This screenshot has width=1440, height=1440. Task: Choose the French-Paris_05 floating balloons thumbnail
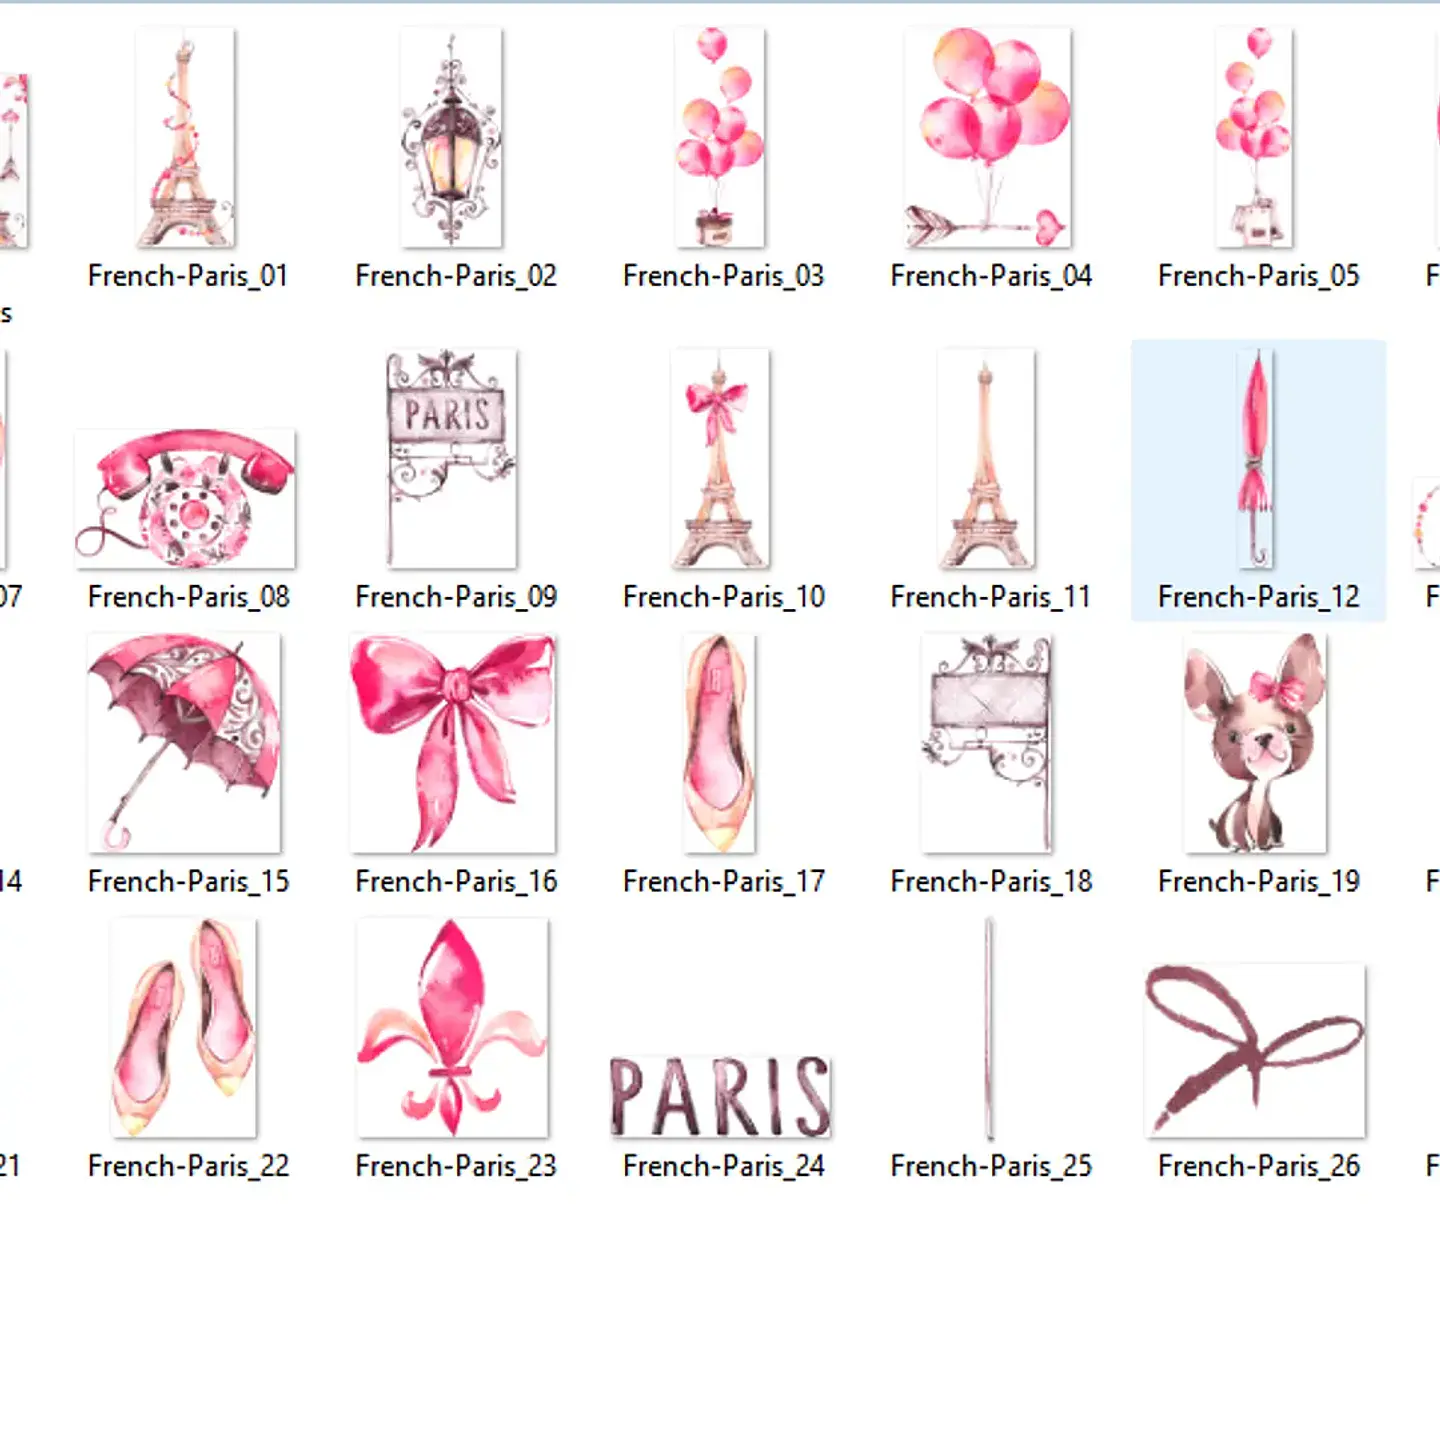(x=1256, y=140)
